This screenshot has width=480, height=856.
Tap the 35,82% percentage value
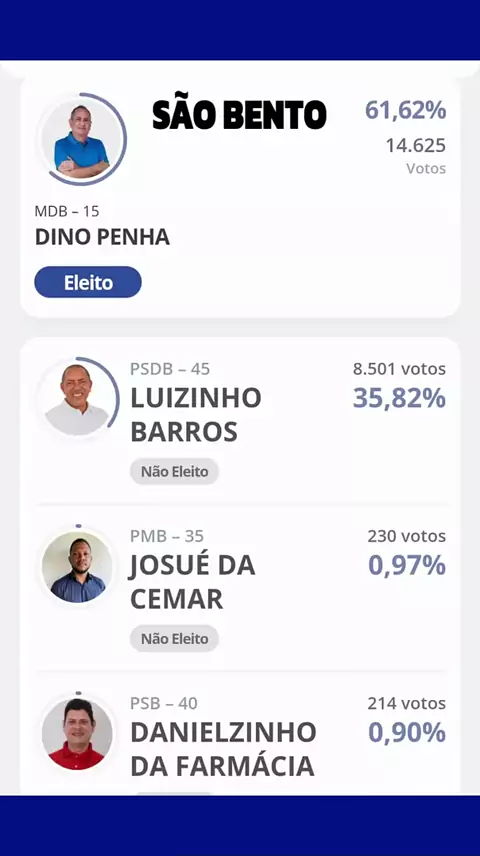click(x=399, y=398)
